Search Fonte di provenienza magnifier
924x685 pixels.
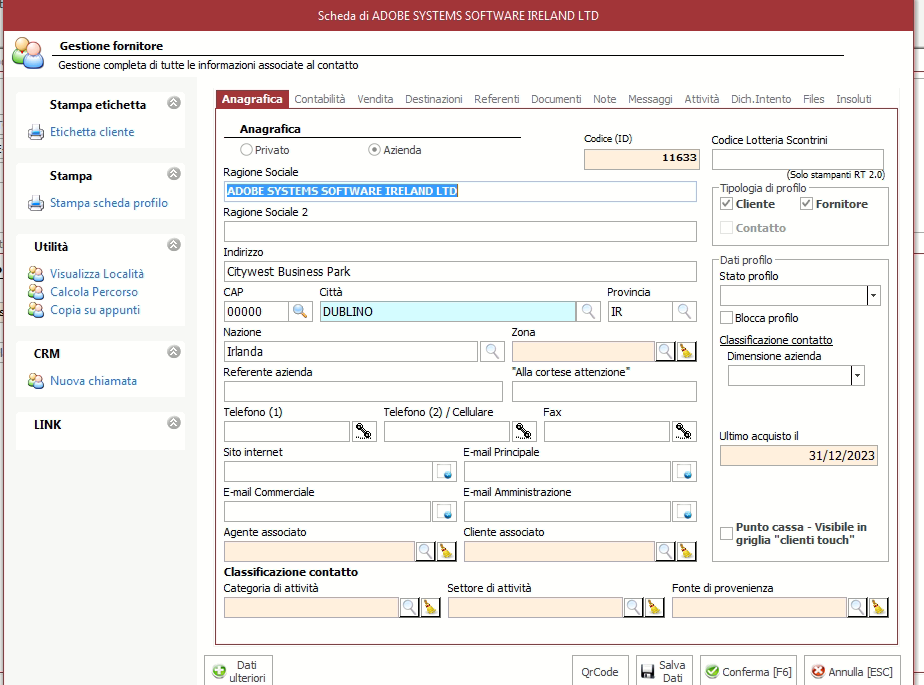click(857, 607)
